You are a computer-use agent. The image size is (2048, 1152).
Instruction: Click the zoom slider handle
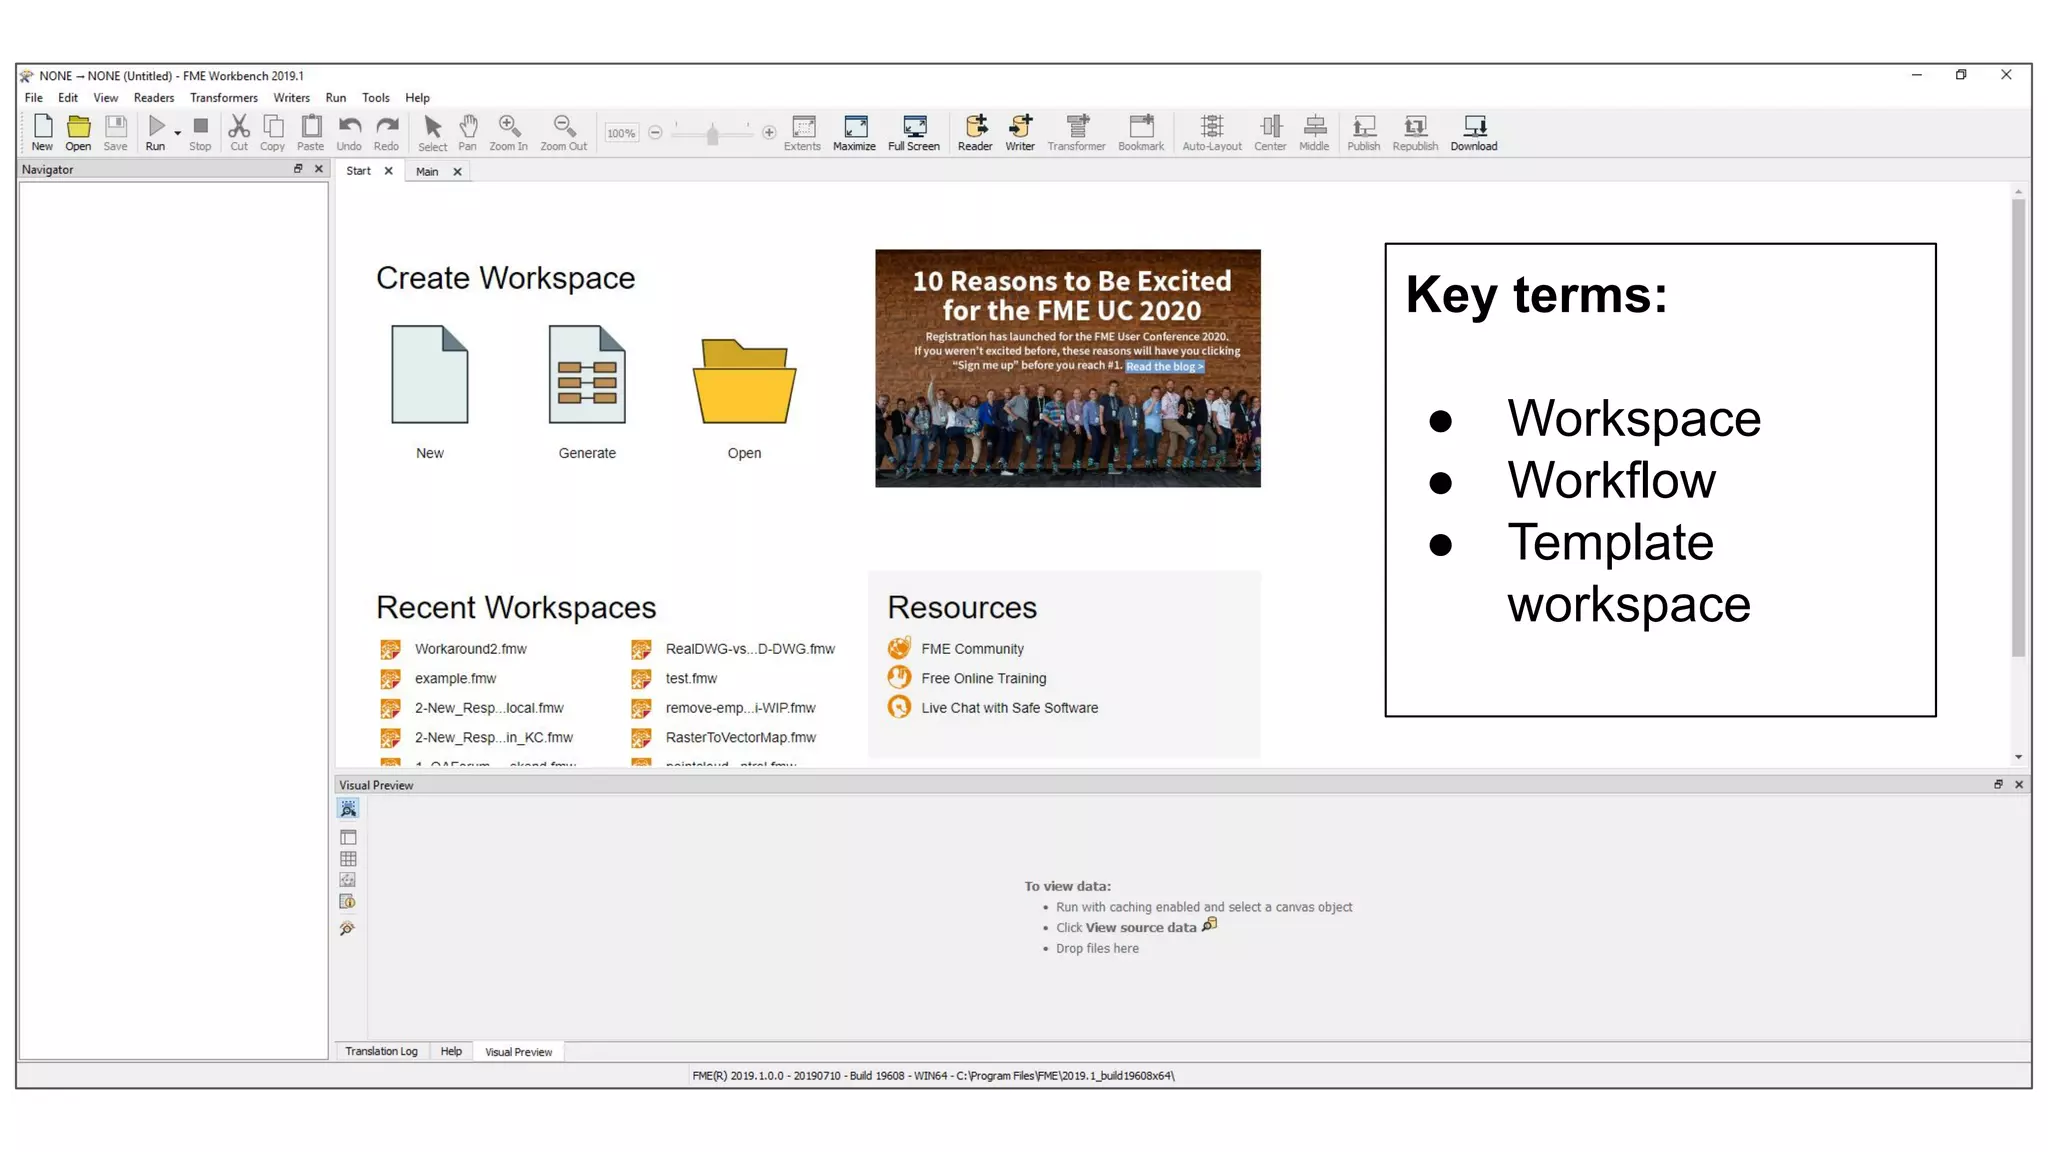point(712,134)
